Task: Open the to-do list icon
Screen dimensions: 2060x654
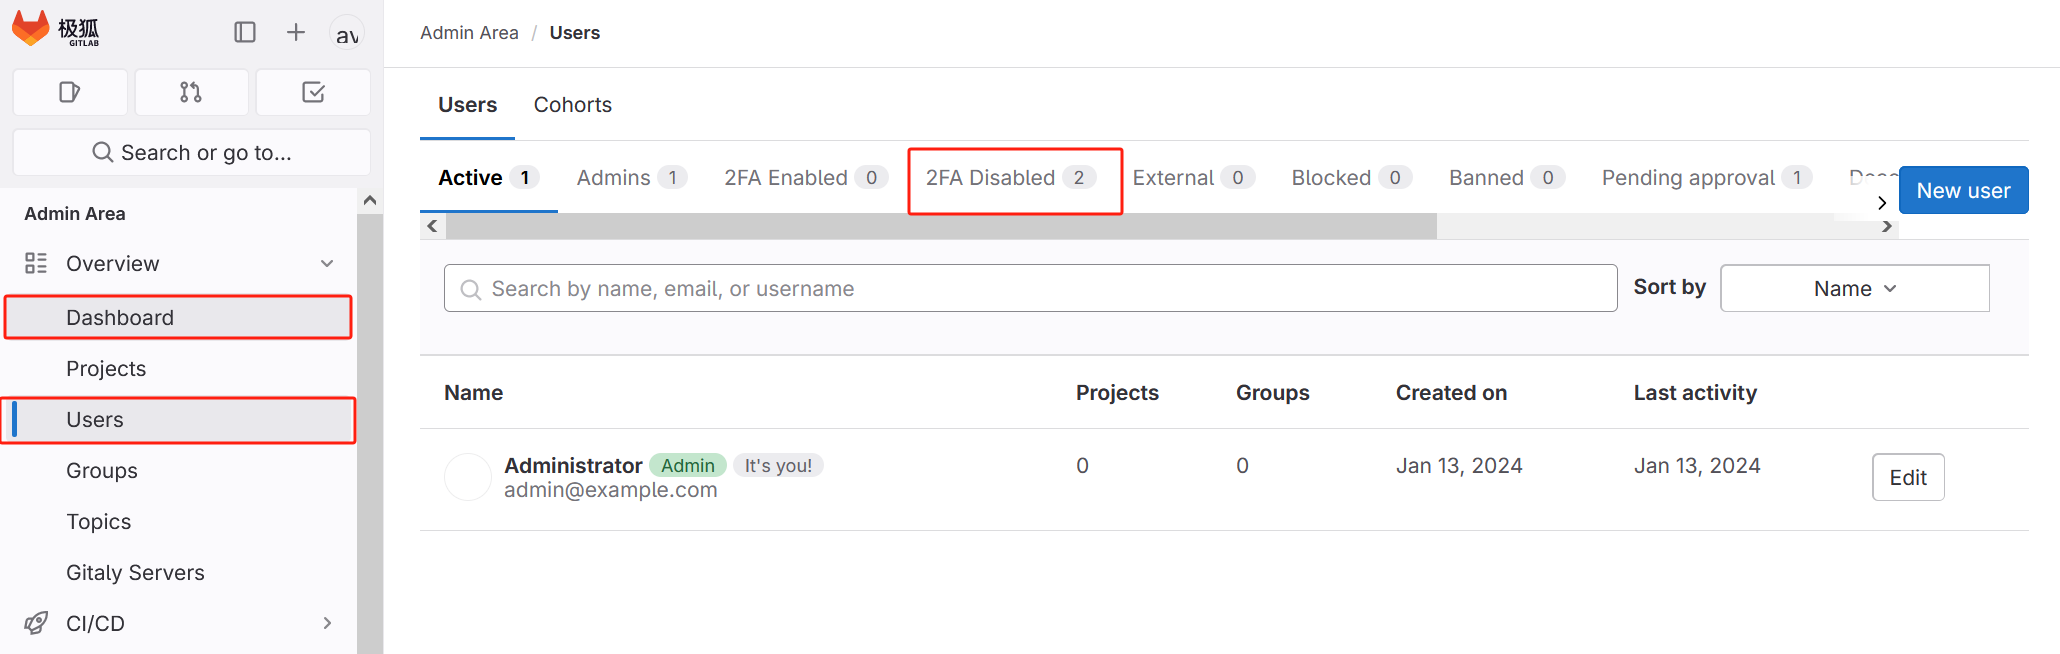Action: click(313, 92)
